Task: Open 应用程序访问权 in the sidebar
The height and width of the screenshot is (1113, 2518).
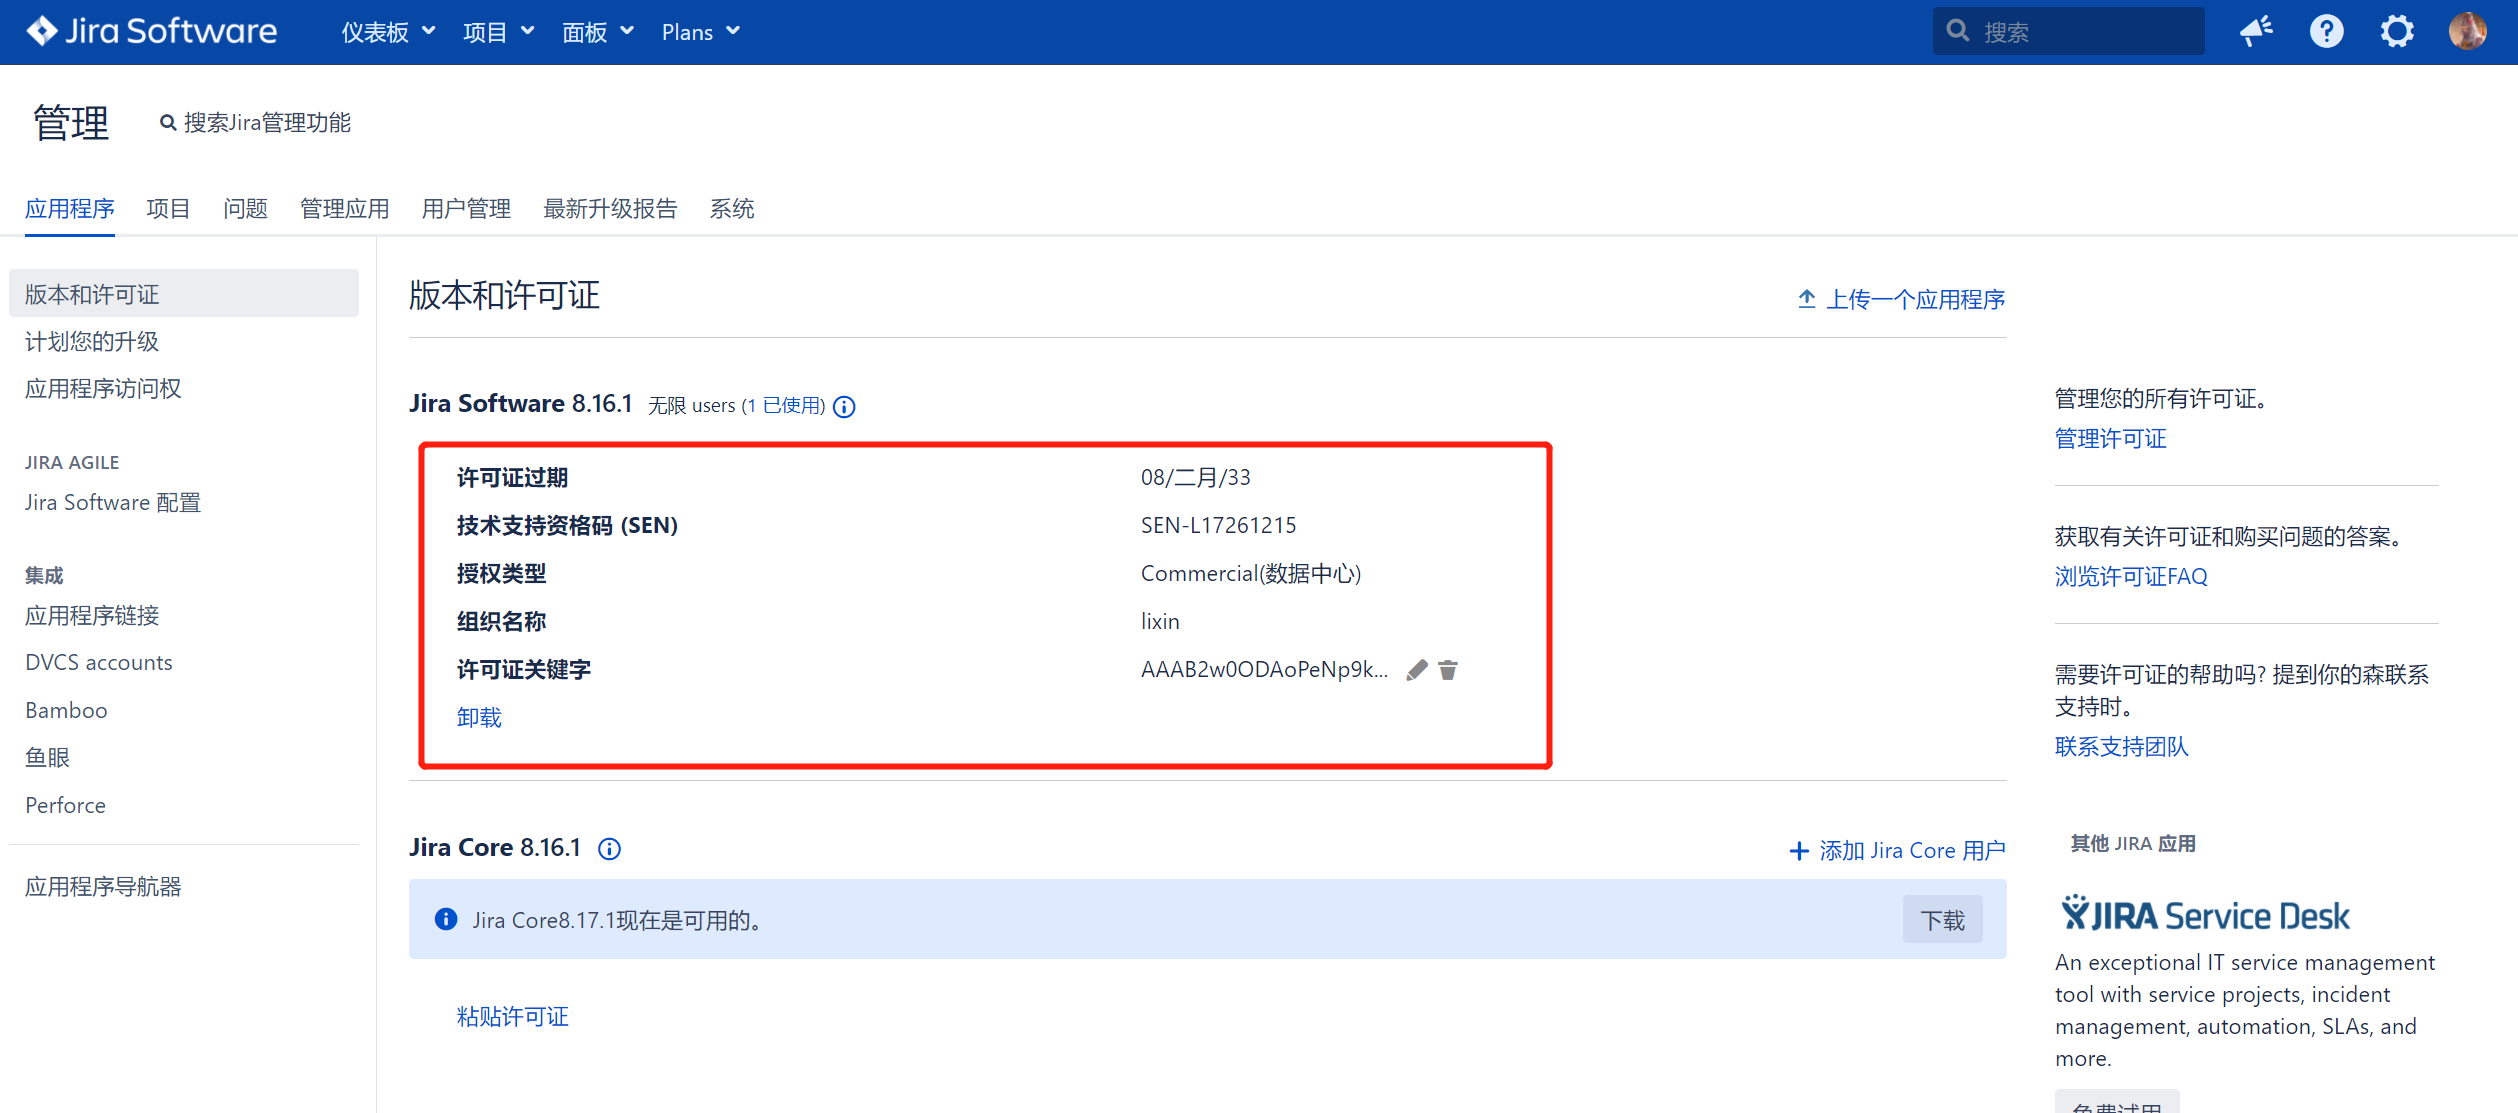Action: pos(103,389)
